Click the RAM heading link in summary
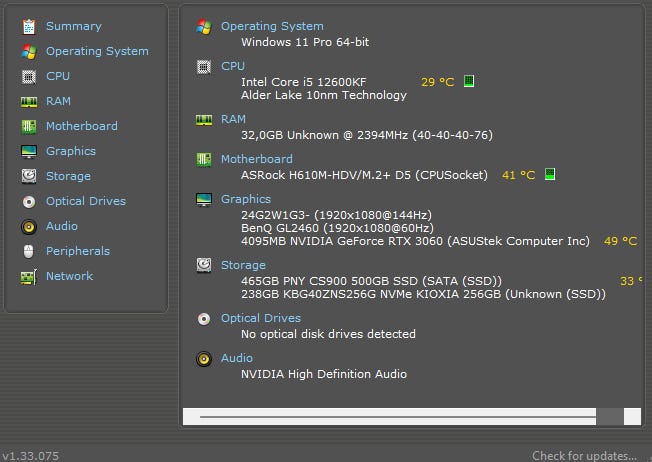The width and height of the screenshot is (652, 462). coord(233,119)
